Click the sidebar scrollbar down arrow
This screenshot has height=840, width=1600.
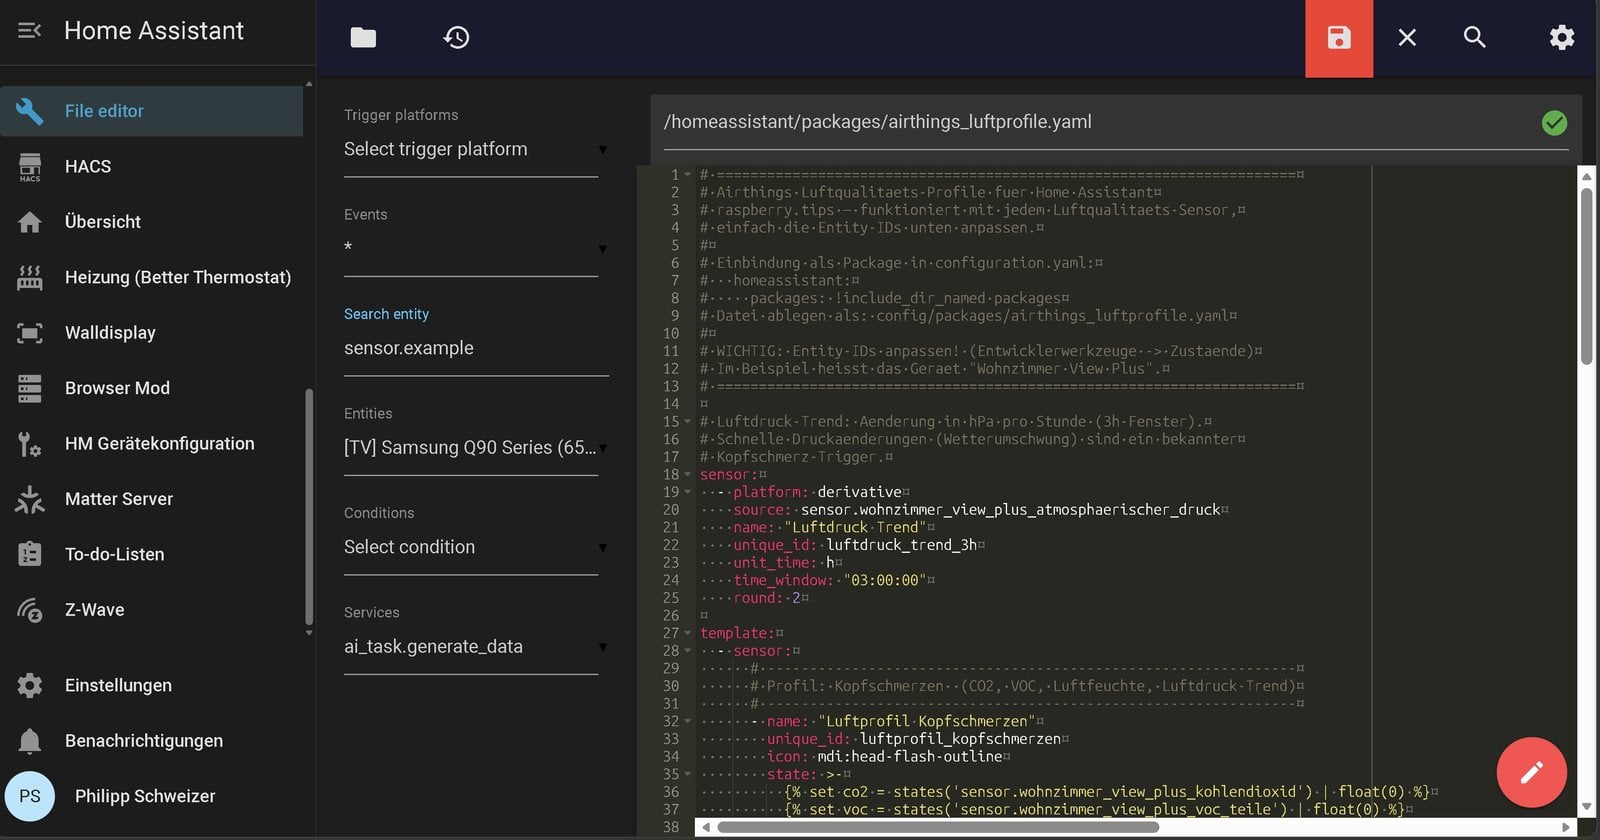coord(309,633)
